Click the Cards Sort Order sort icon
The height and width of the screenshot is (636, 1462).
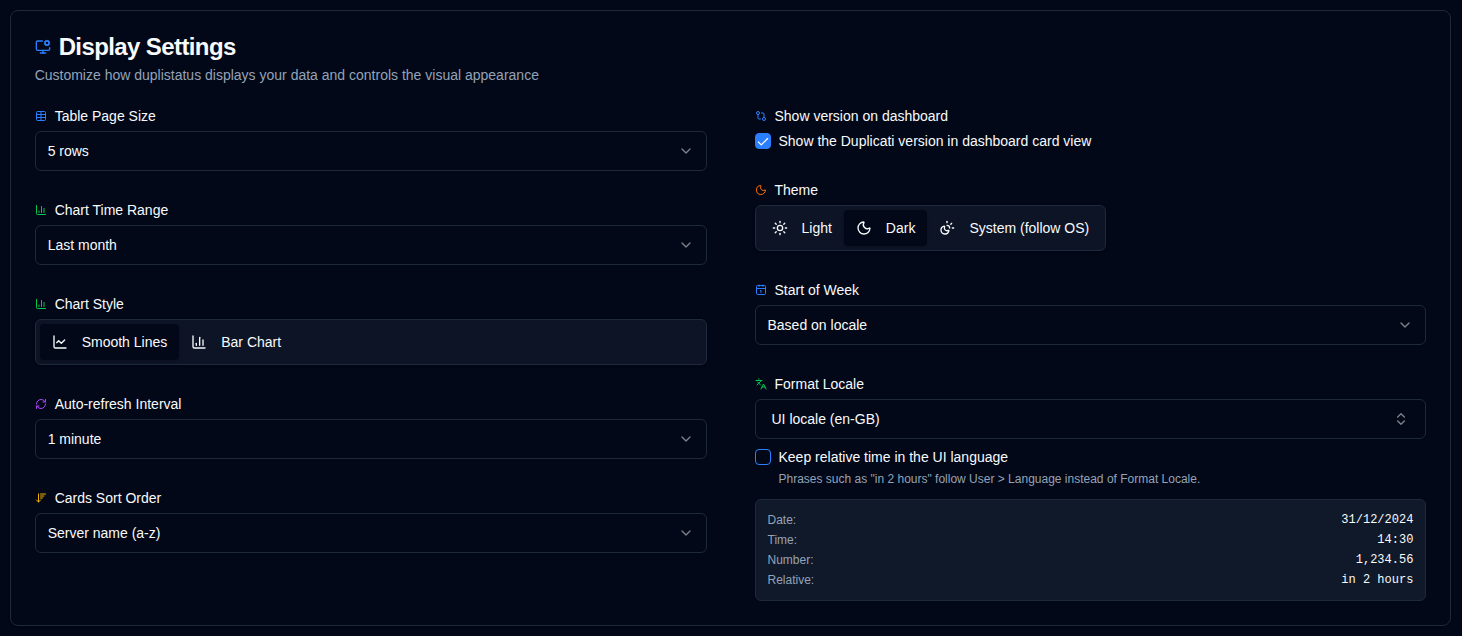[41, 498]
